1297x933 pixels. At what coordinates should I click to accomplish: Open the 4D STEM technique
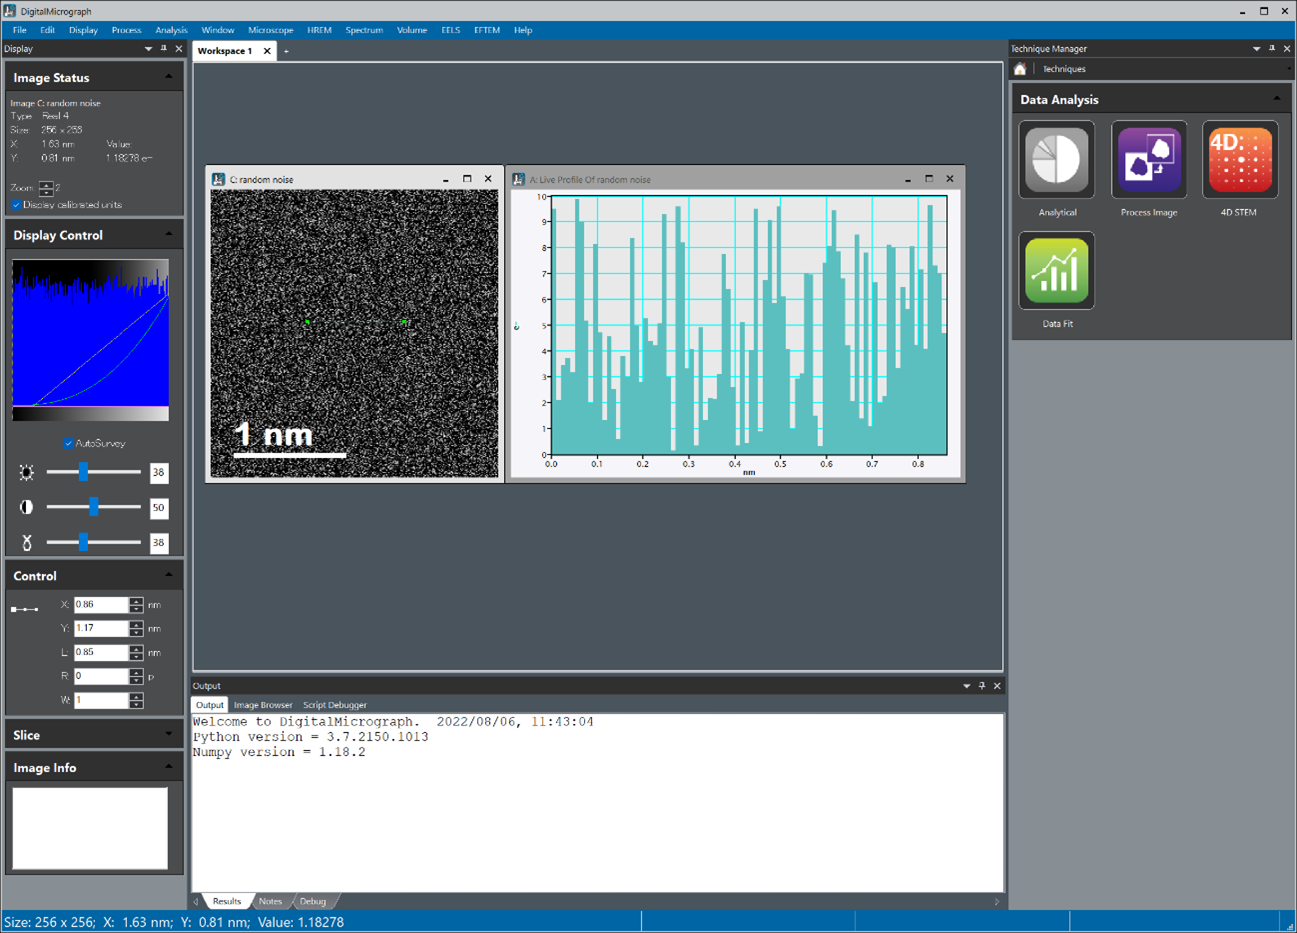[1240, 160]
